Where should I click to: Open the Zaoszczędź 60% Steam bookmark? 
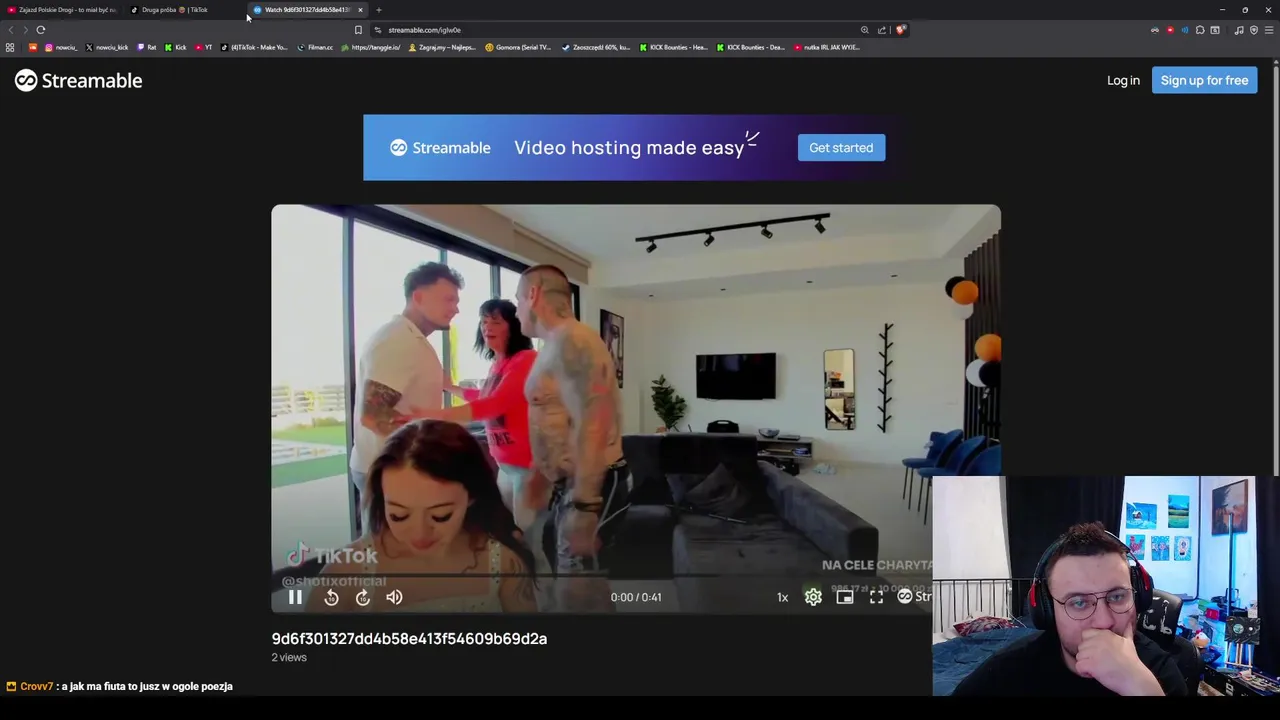click(x=596, y=47)
